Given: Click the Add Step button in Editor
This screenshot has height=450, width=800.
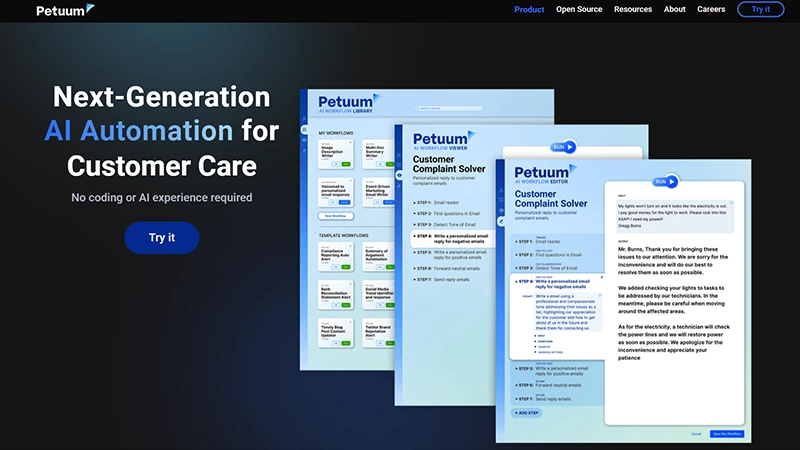Looking at the screenshot, I should click(527, 413).
